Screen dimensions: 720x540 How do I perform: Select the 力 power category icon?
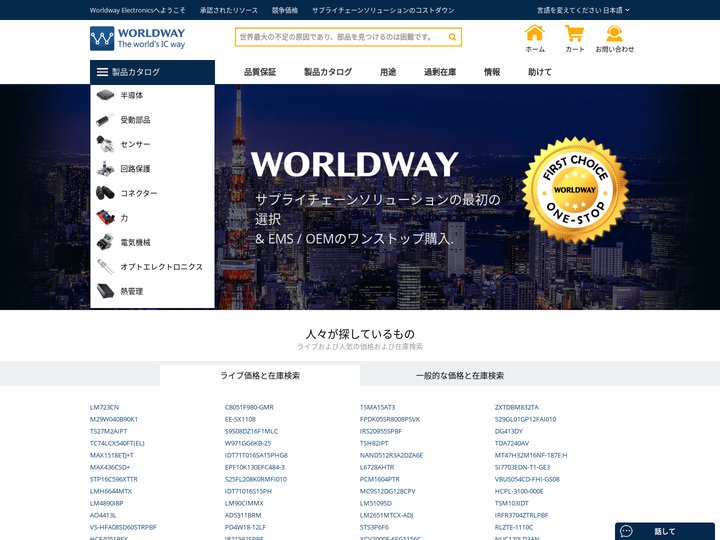coord(105,218)
